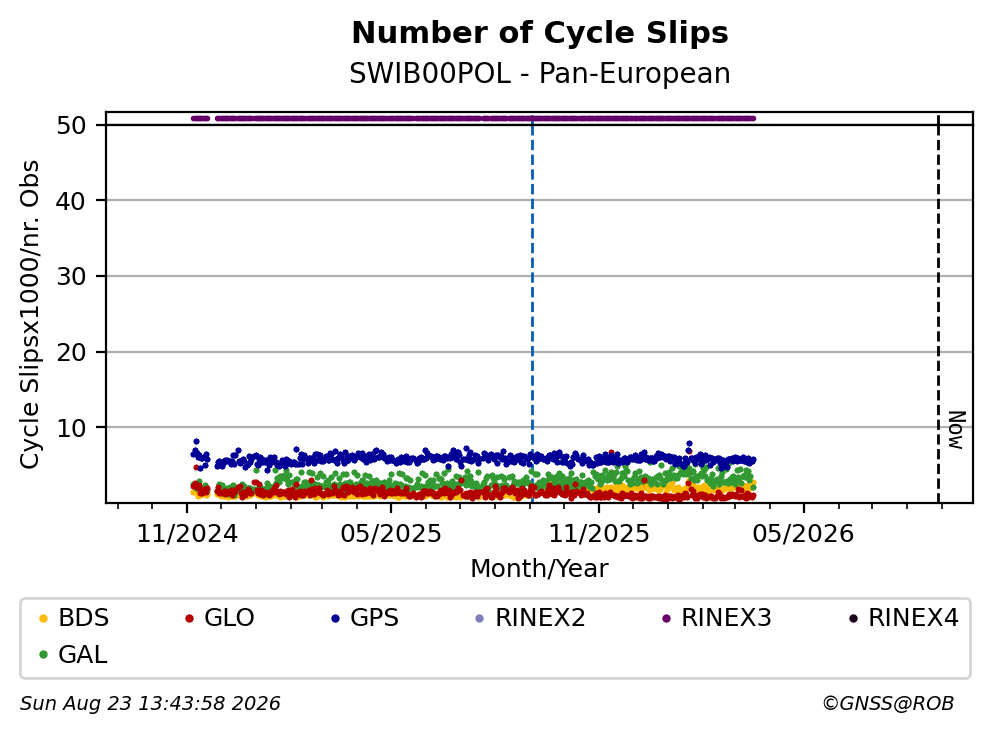This screenshot has height=734, width=993.
Task: Click the RINEX2 legend marker
Action: pyautogui.click(x=479, y=618)
